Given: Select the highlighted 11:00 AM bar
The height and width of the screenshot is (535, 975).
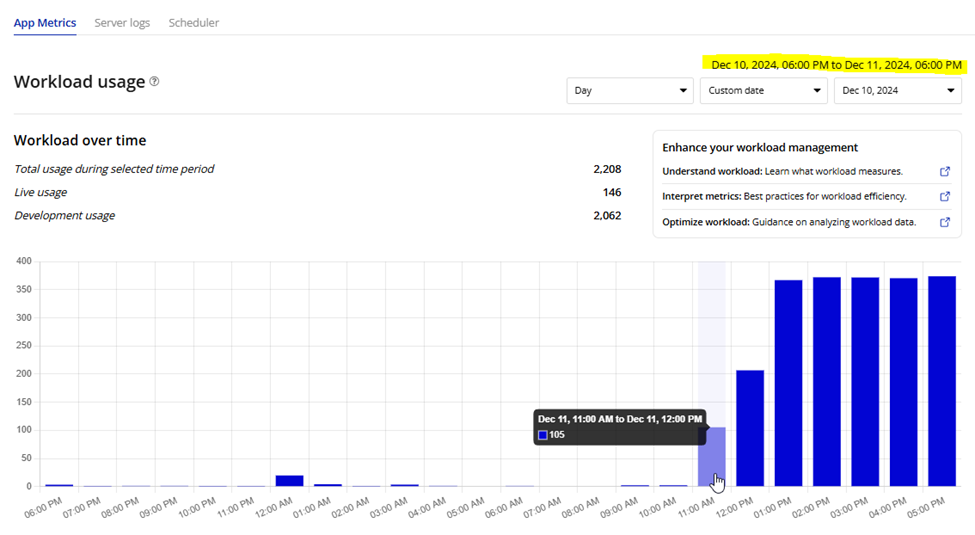Looking at the screenshot, I should tap(711, 457).
